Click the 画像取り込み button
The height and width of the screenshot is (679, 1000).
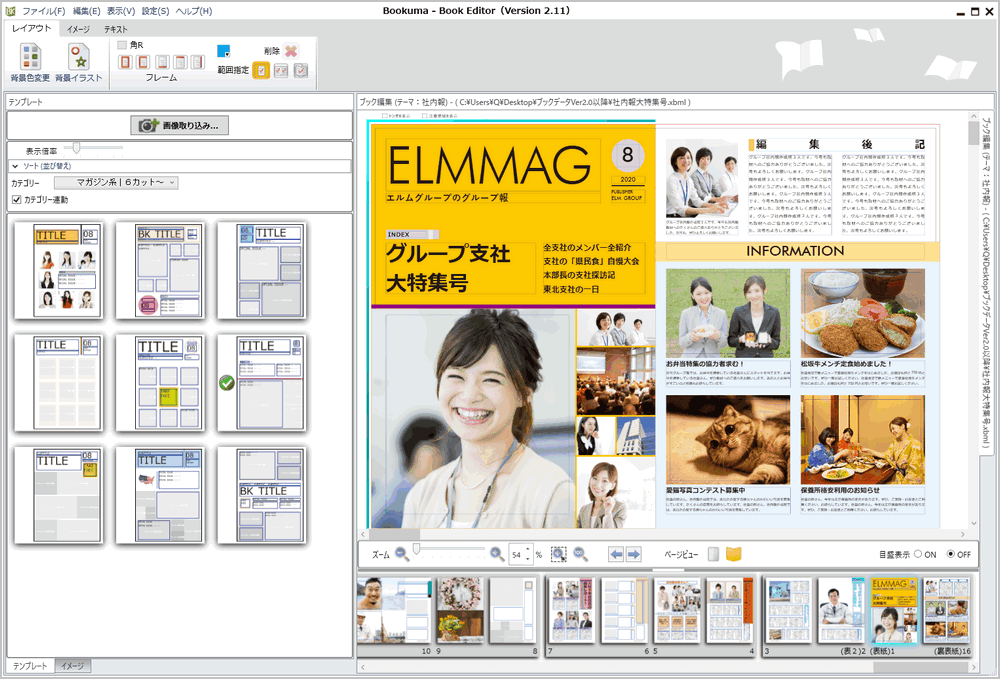(x=181, y=125)
